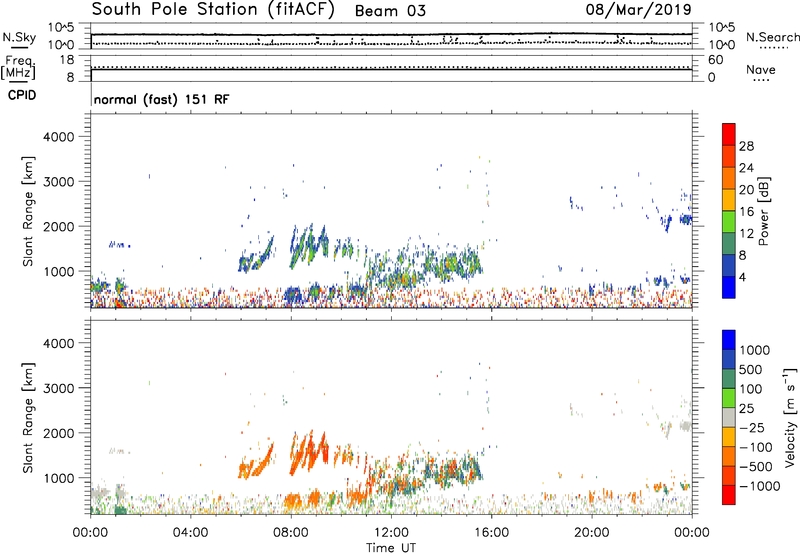This screenshot has height=554, width=800.
Task: Click the red bottom segment of Velocity colorbar
Action: coord(729,495)
